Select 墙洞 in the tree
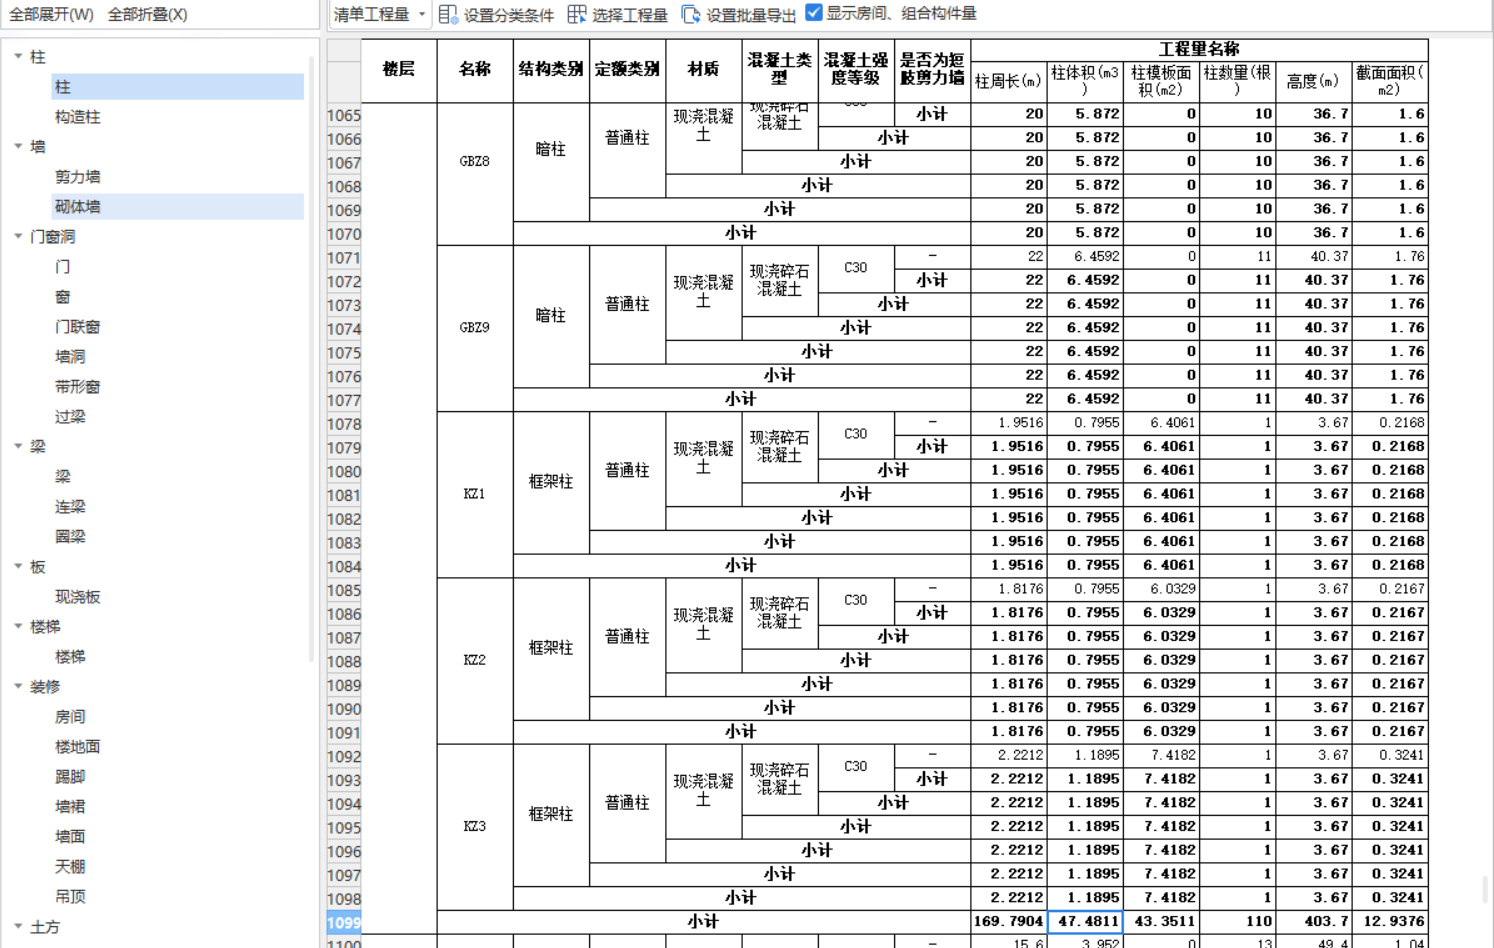This screenshot has height=948, width=1494. coord(70,357)
